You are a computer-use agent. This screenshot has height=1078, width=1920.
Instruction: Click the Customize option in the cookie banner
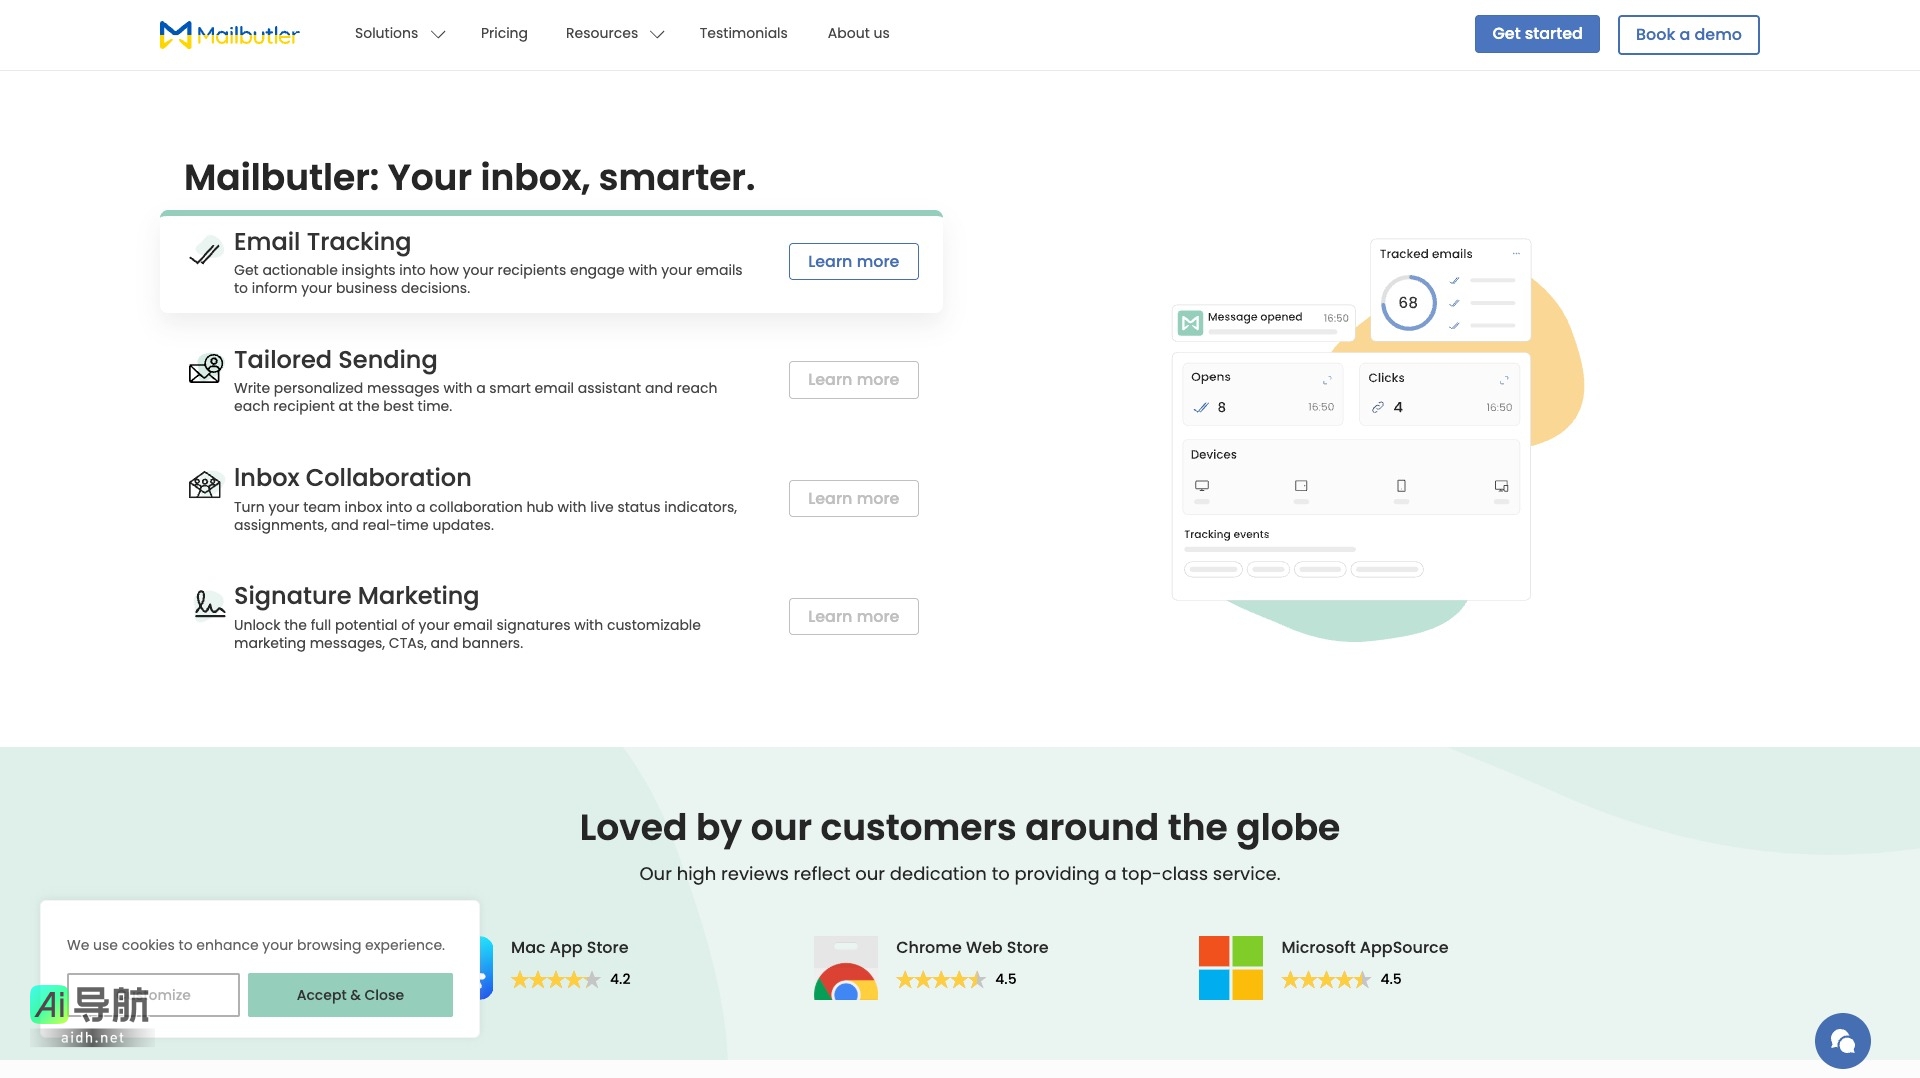coord(152,994)
